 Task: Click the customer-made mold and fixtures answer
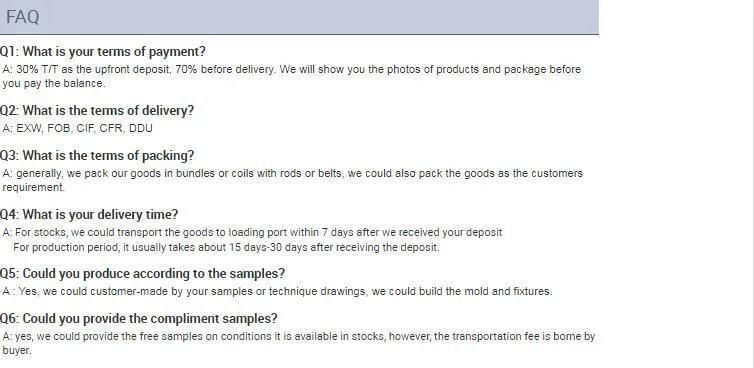277,292
